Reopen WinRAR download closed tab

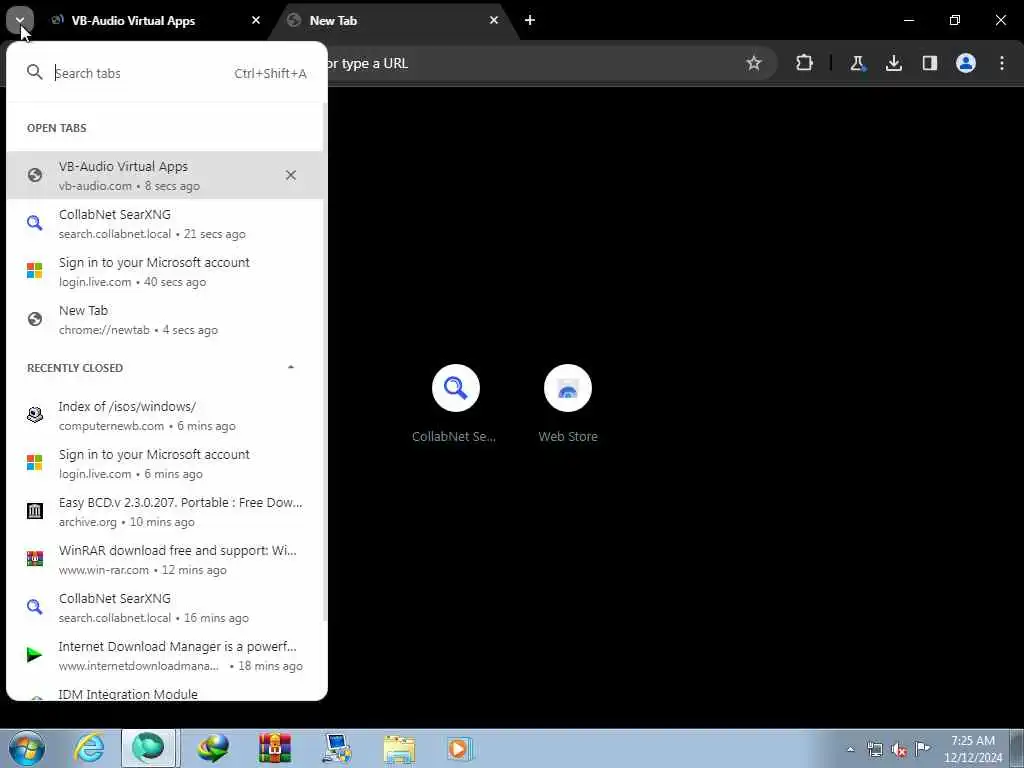pos(165,559)
